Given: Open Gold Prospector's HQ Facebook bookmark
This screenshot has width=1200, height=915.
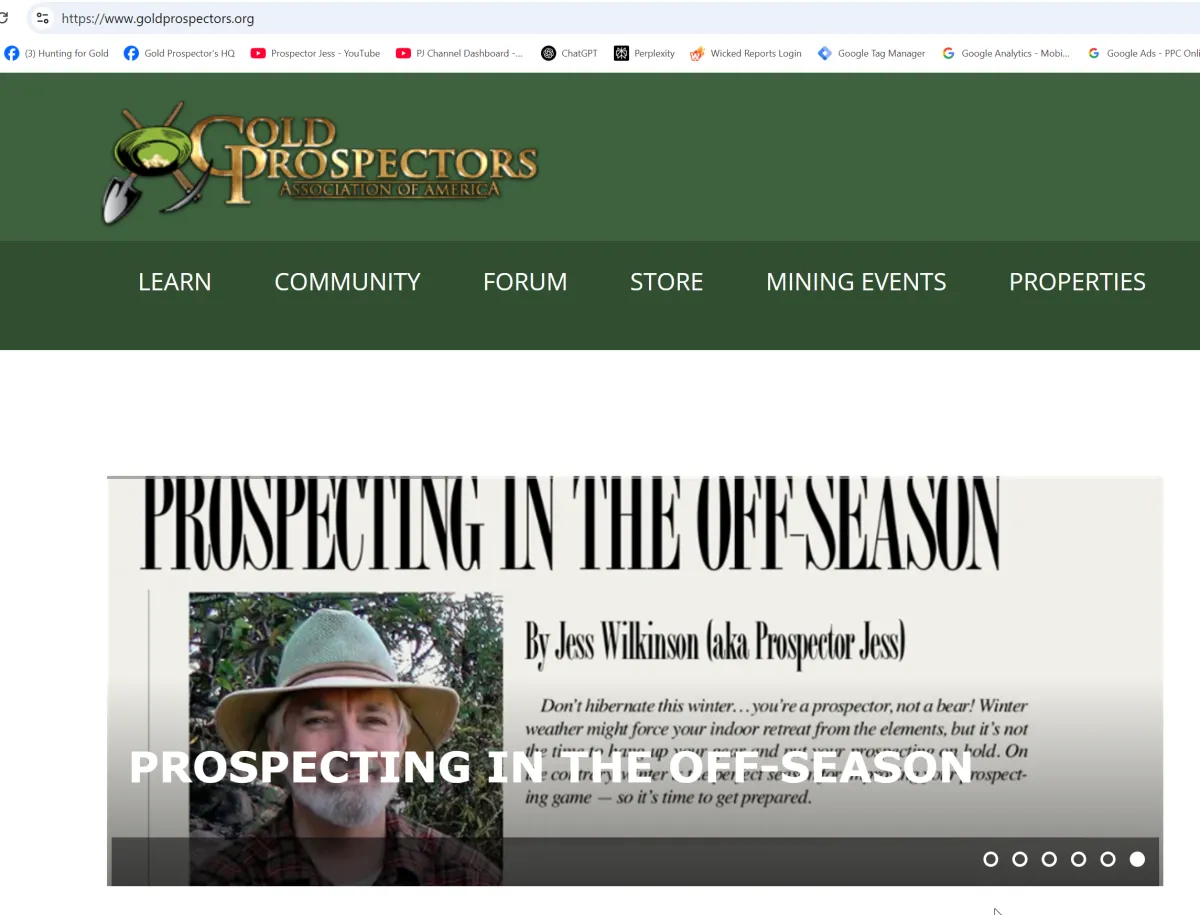Looking at the screenshot, I should [180, 53].
